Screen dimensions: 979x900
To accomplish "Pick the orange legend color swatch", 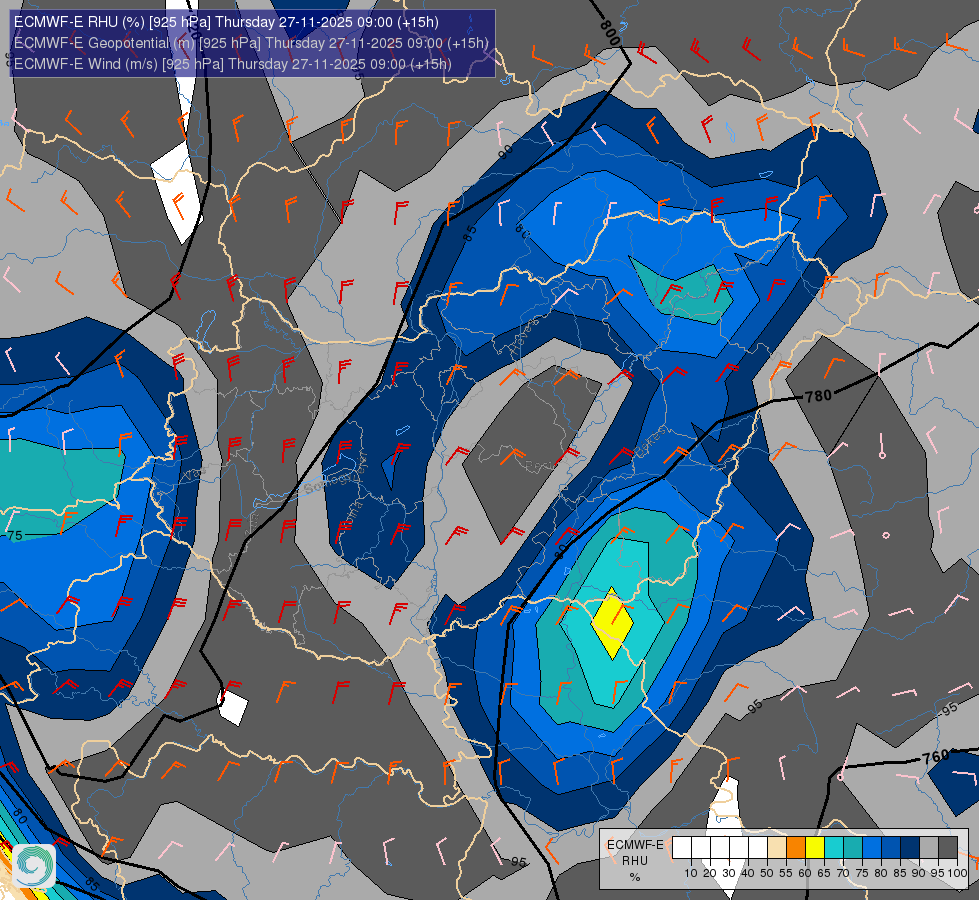I will coord(796,848).
